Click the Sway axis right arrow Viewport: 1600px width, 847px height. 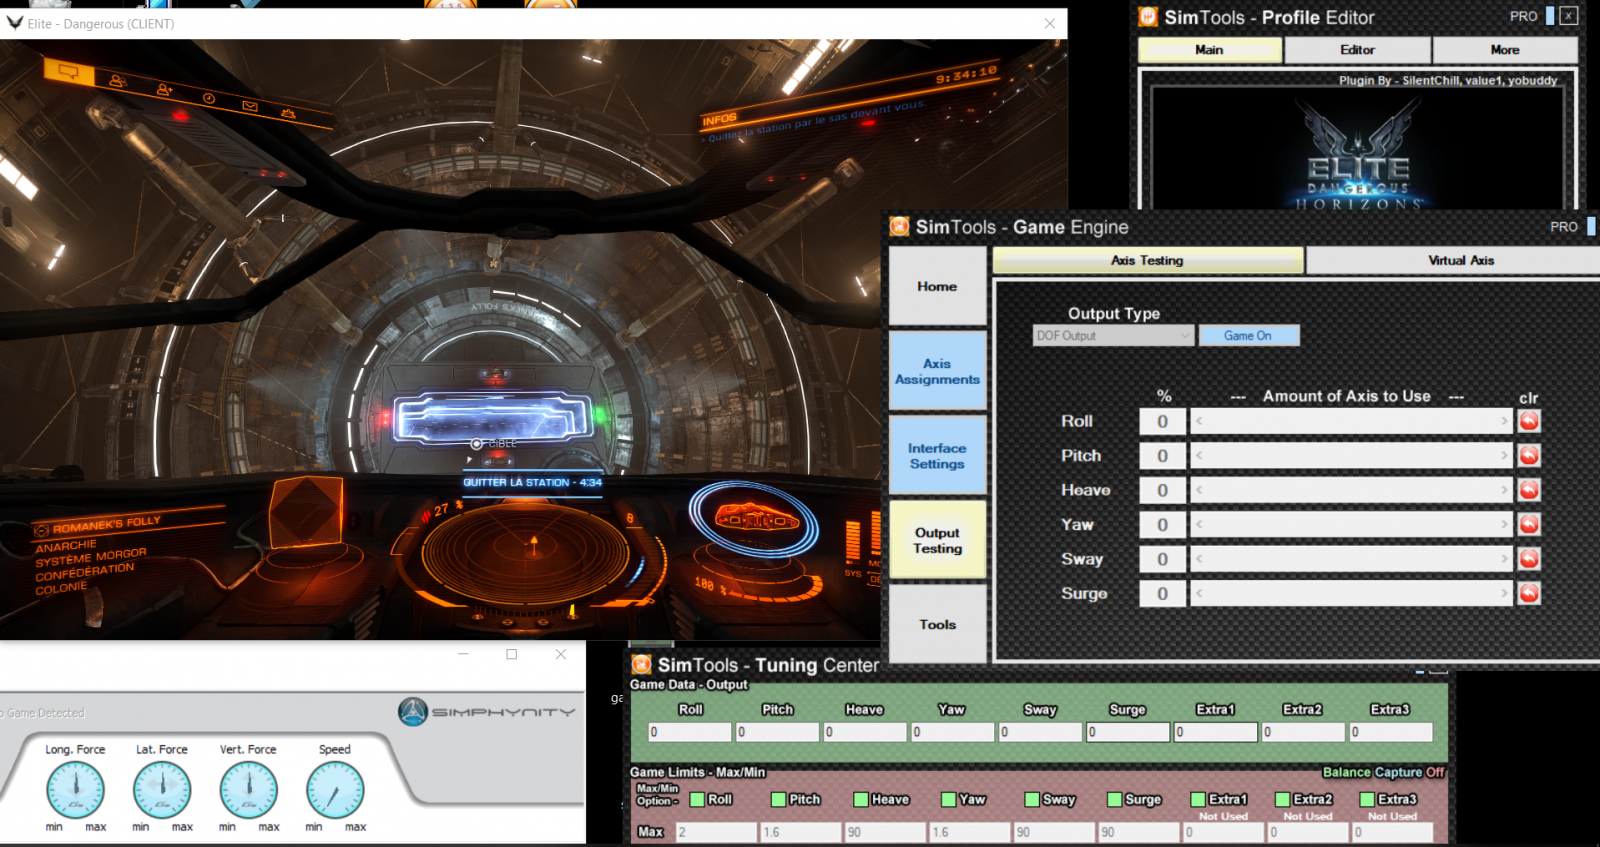point(1504,559)
